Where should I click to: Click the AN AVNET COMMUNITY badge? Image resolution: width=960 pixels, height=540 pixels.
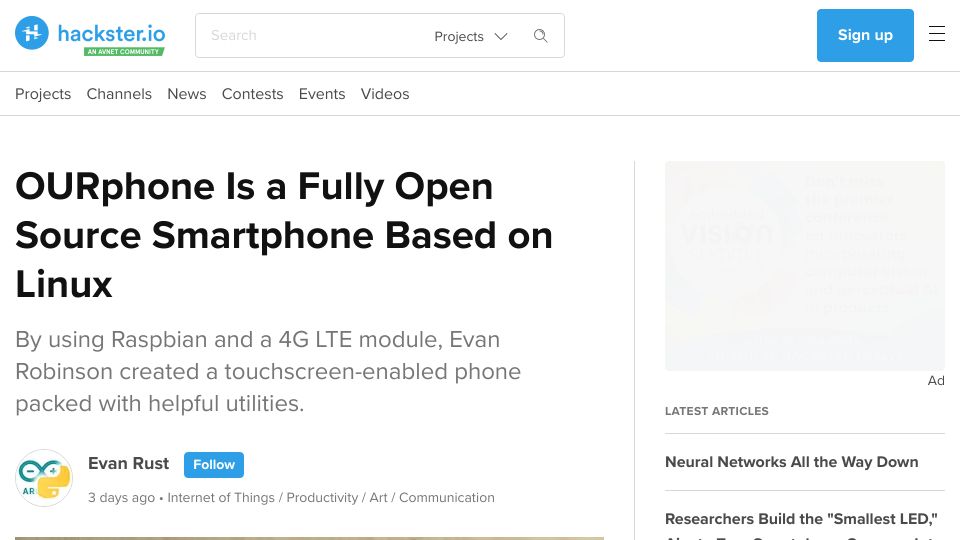coord(124,51)
